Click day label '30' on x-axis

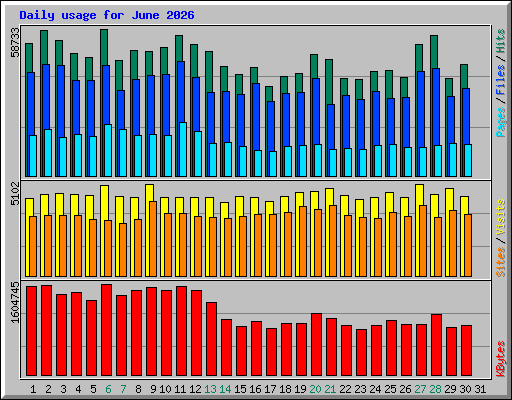click(x=465, y=389)
